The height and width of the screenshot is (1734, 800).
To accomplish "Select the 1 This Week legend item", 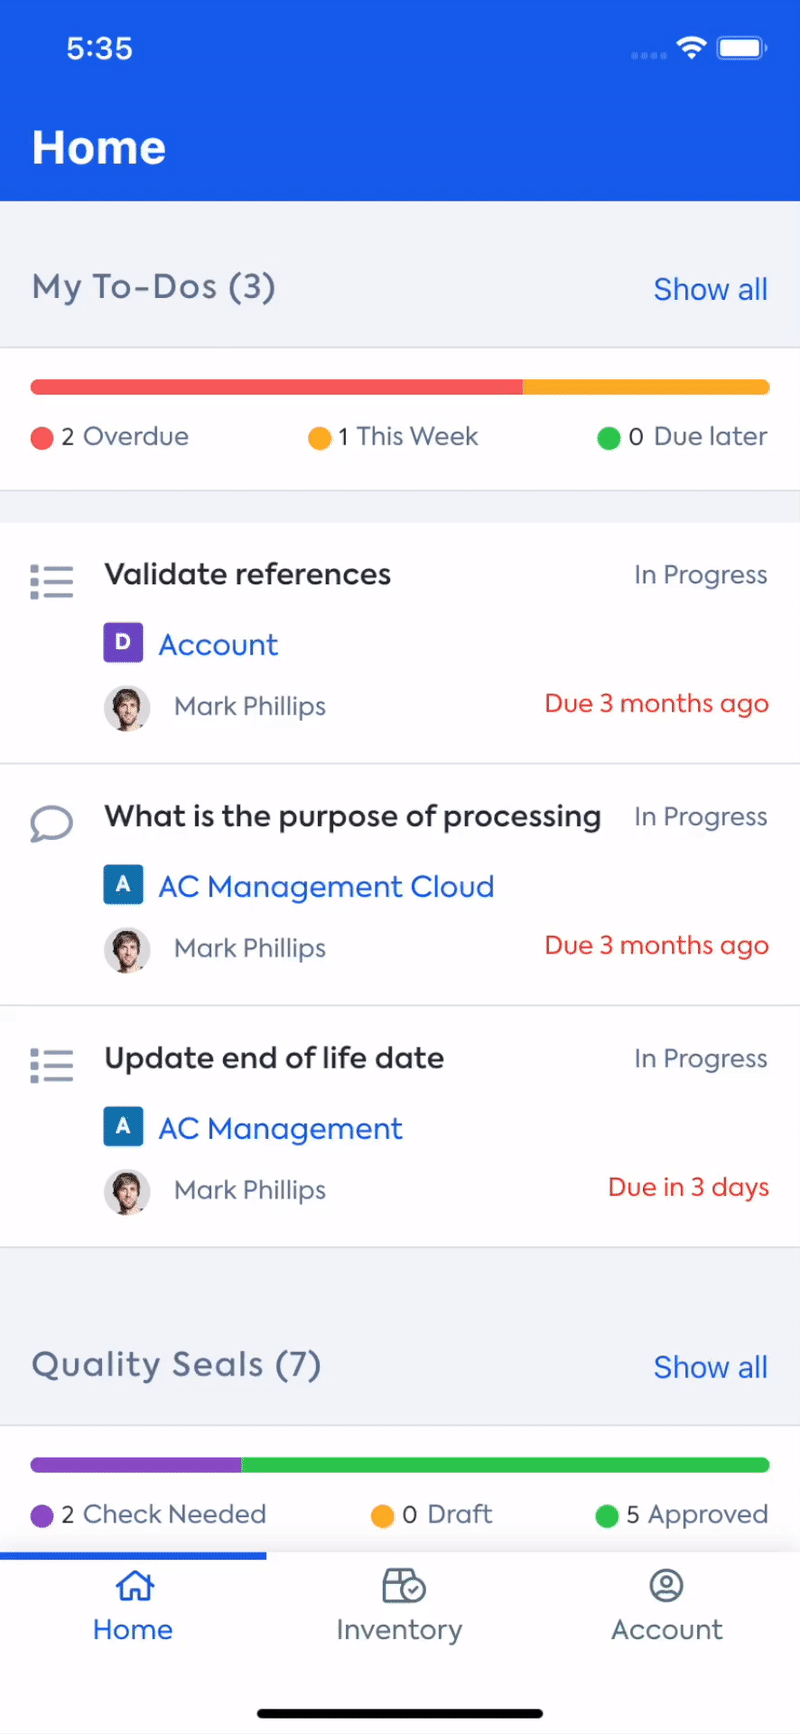I will 394,437.
